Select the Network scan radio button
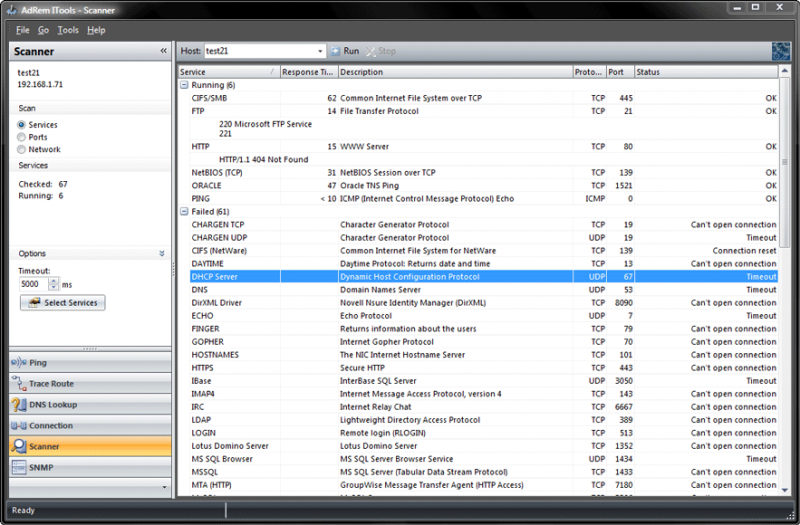This screenshot has height=525, width=800. (x=21, y=149)
